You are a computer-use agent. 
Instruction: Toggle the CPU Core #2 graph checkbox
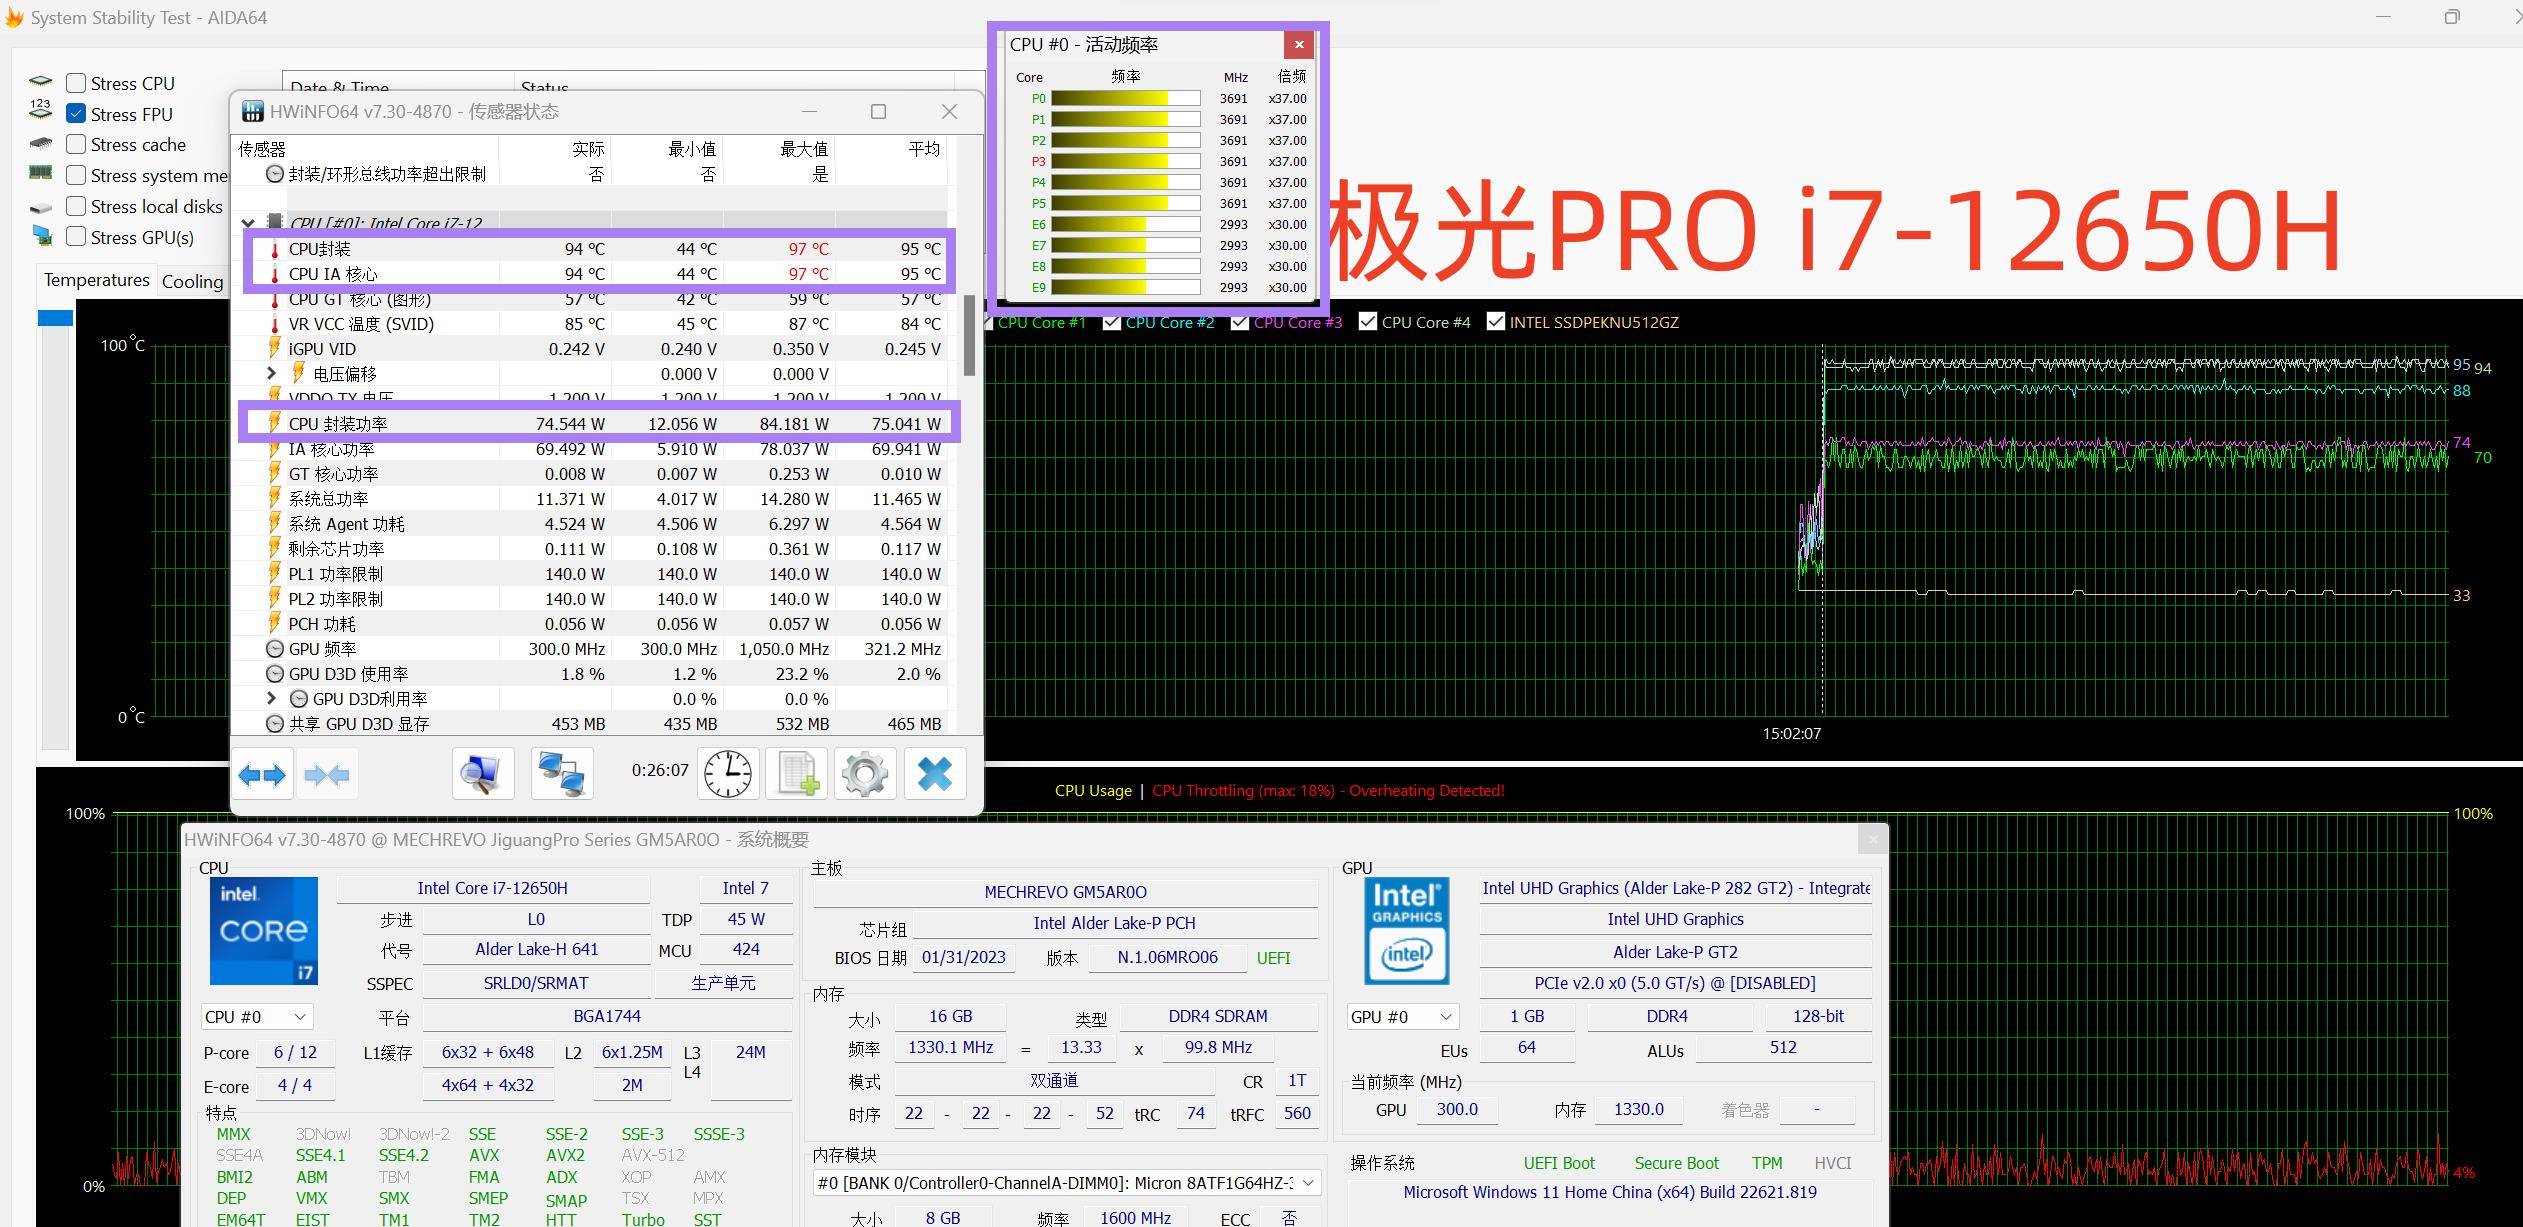coord(1111,322)
